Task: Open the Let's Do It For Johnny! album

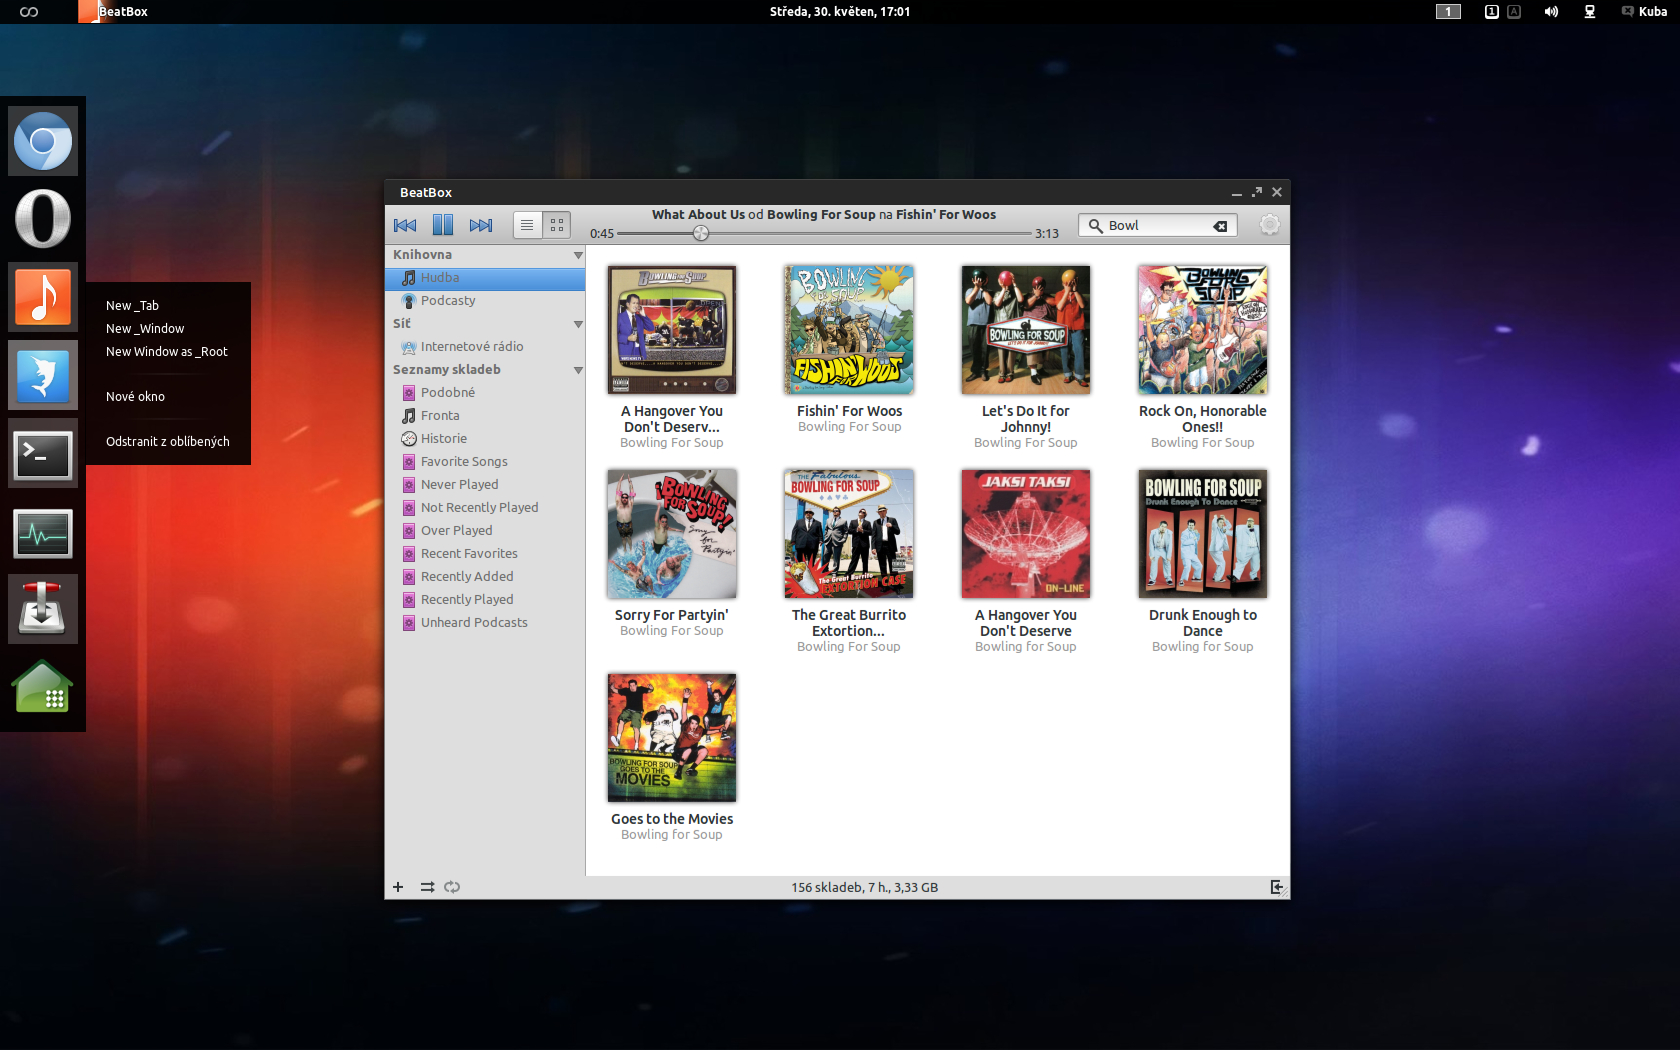Action: click(x=1026, y=330)
